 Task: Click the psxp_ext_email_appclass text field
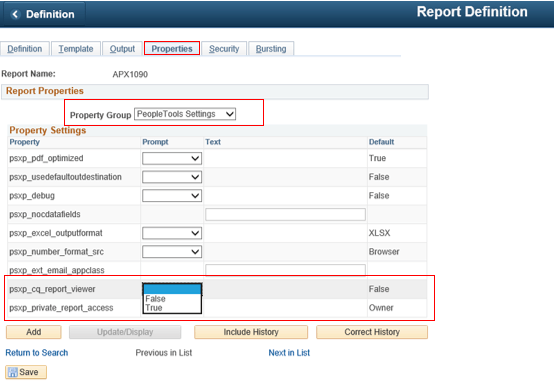pos(285,270)
